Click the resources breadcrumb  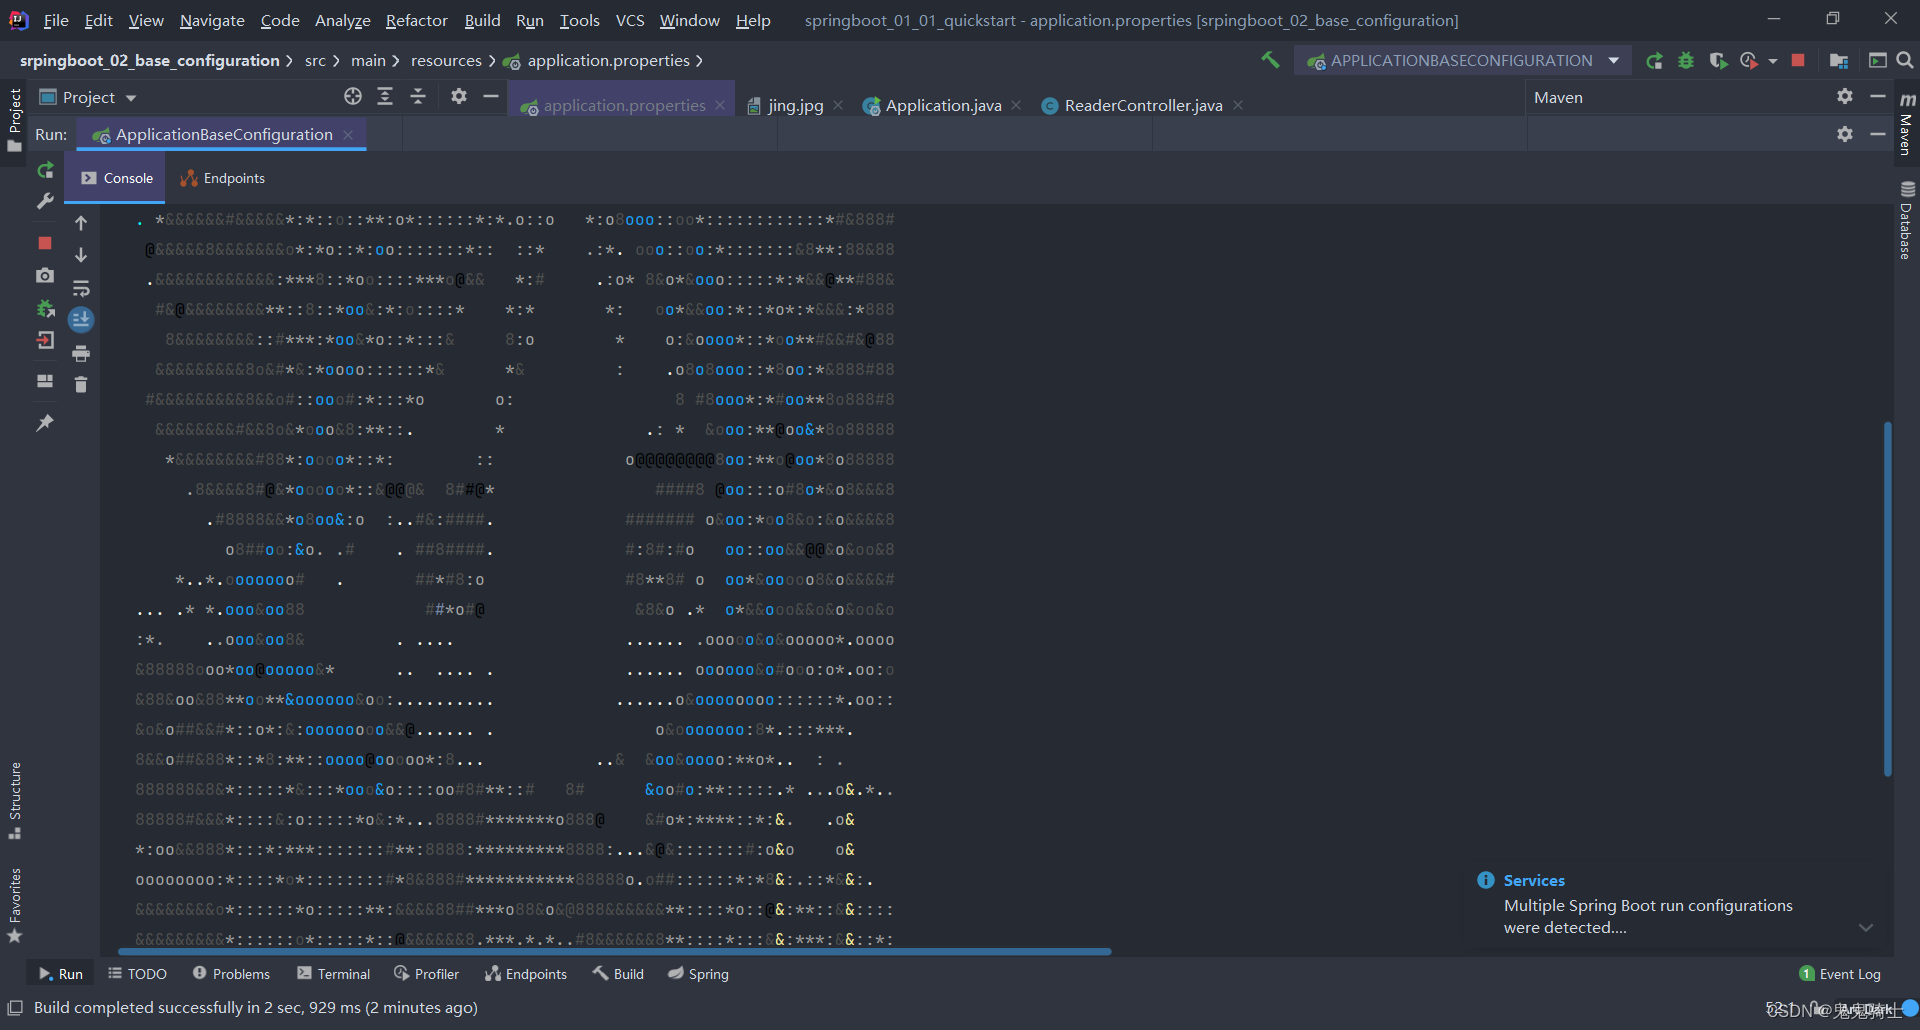click(x=446, y=61)
